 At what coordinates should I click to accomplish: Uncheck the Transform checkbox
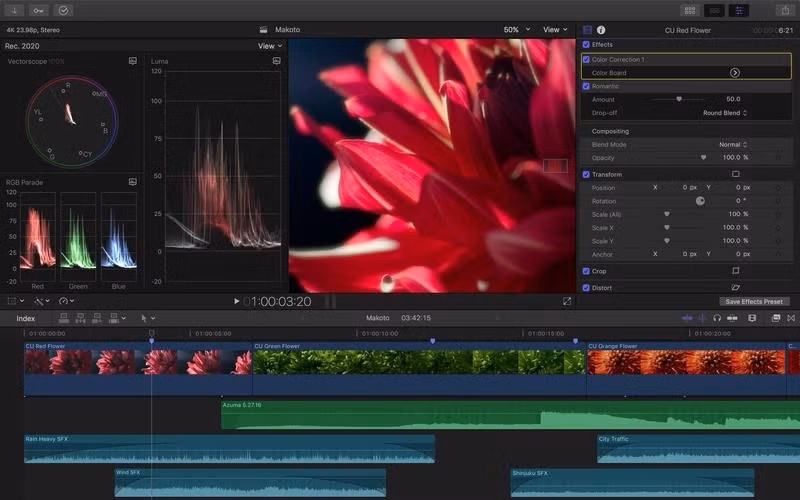coord(586,174)
